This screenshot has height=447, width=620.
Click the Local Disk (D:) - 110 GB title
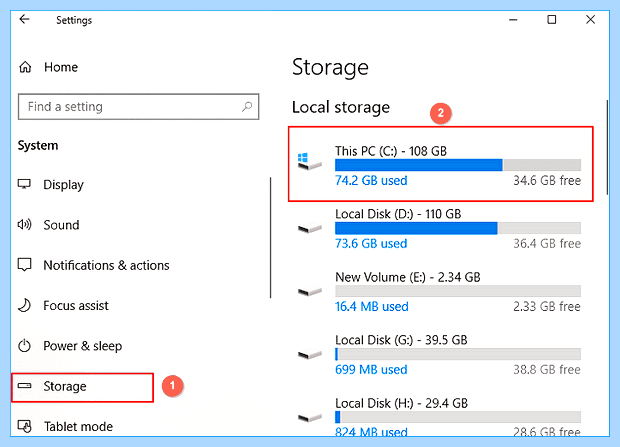coord(398,214)
